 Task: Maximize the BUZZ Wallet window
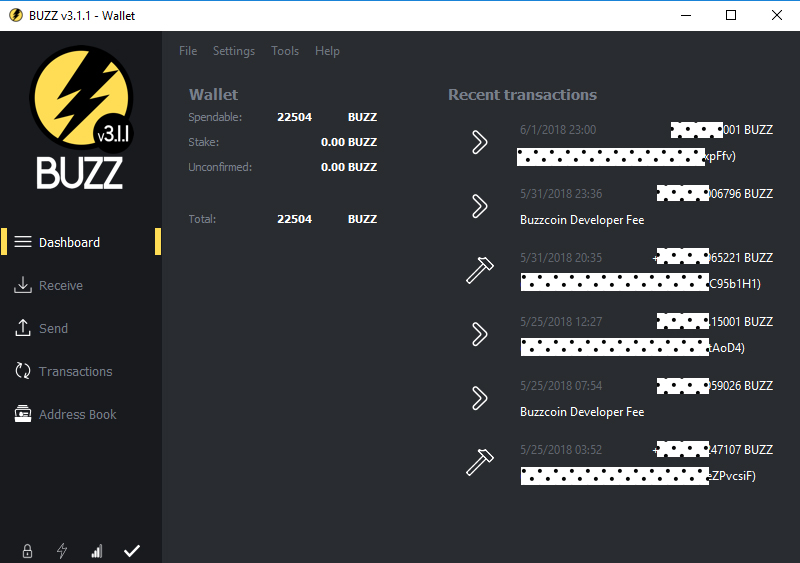point(731,15)
